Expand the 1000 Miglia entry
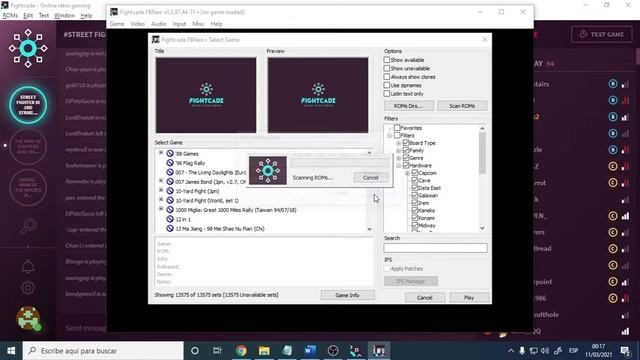Image resolution: width=640 pixels, height=360 pixels. (x=161, y=209)
